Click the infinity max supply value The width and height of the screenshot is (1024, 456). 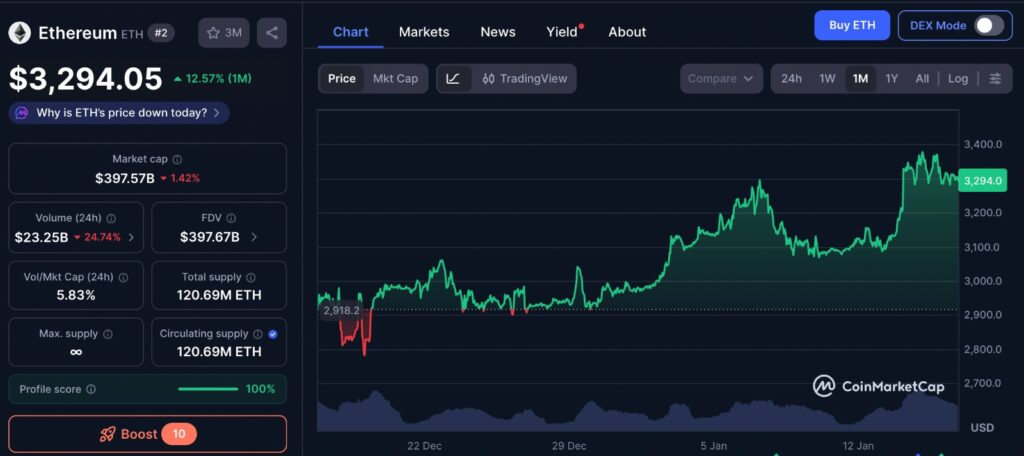point(76,352)
